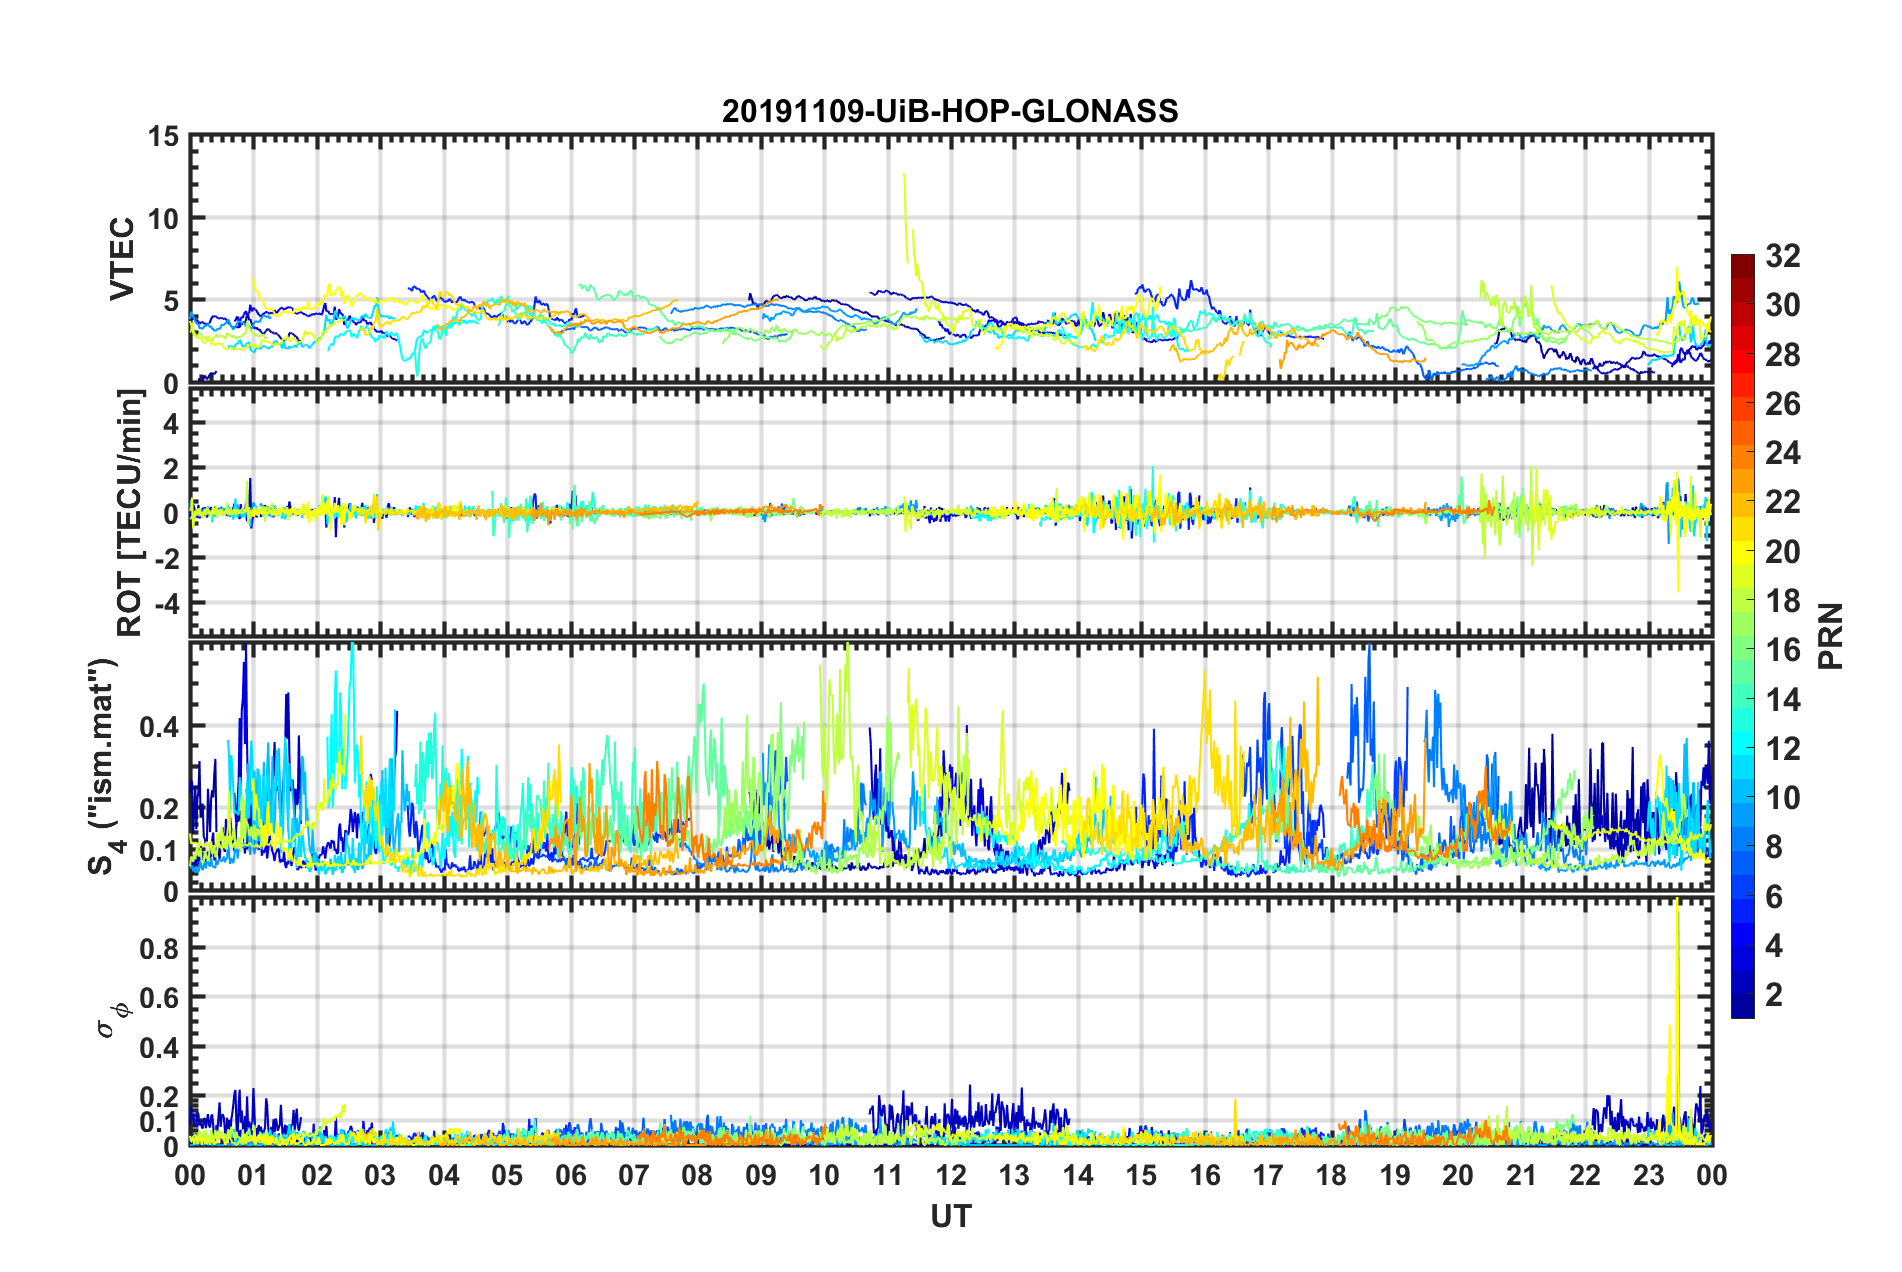
Task: Click VTEC y-axis tick label 15
Action: (164, 137)
